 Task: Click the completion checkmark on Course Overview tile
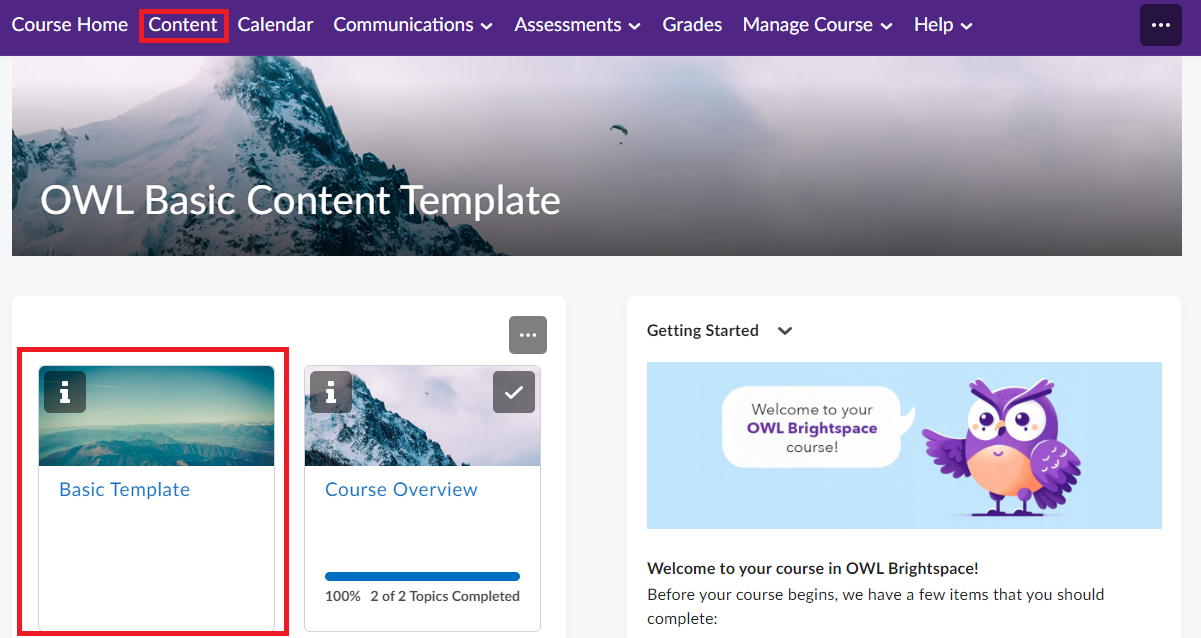(513, 391)
